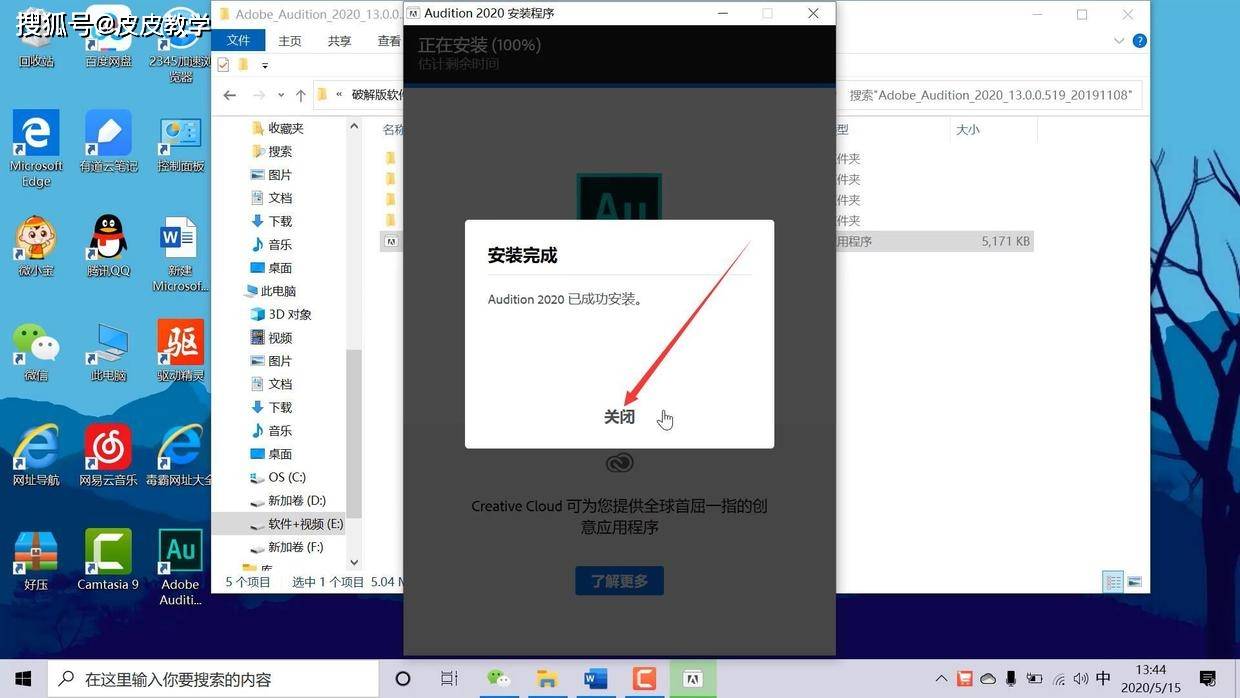
Task: Select the 好压 desktop icon
Action: click(36, 560)
